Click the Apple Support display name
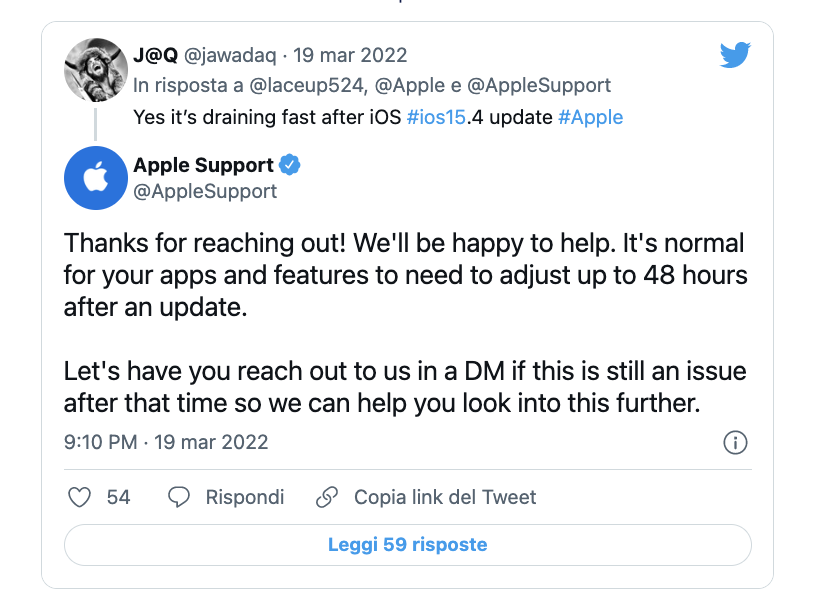The image size is (830, 610). (203, 165)
